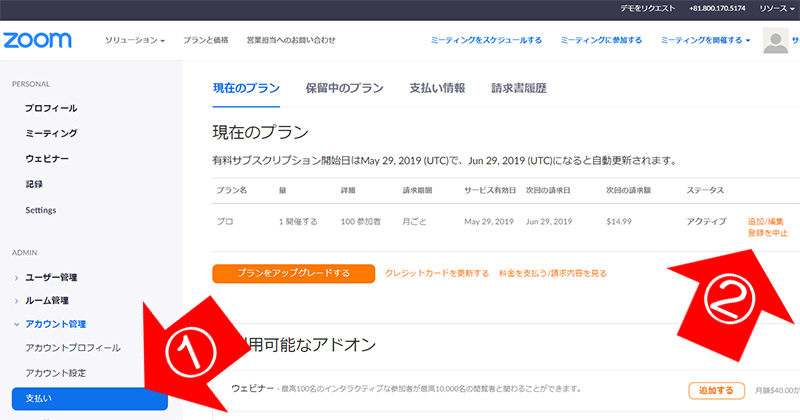
Task: Click the user profile avatar icon
Action: pyautogui.click(x=774, y=41)
